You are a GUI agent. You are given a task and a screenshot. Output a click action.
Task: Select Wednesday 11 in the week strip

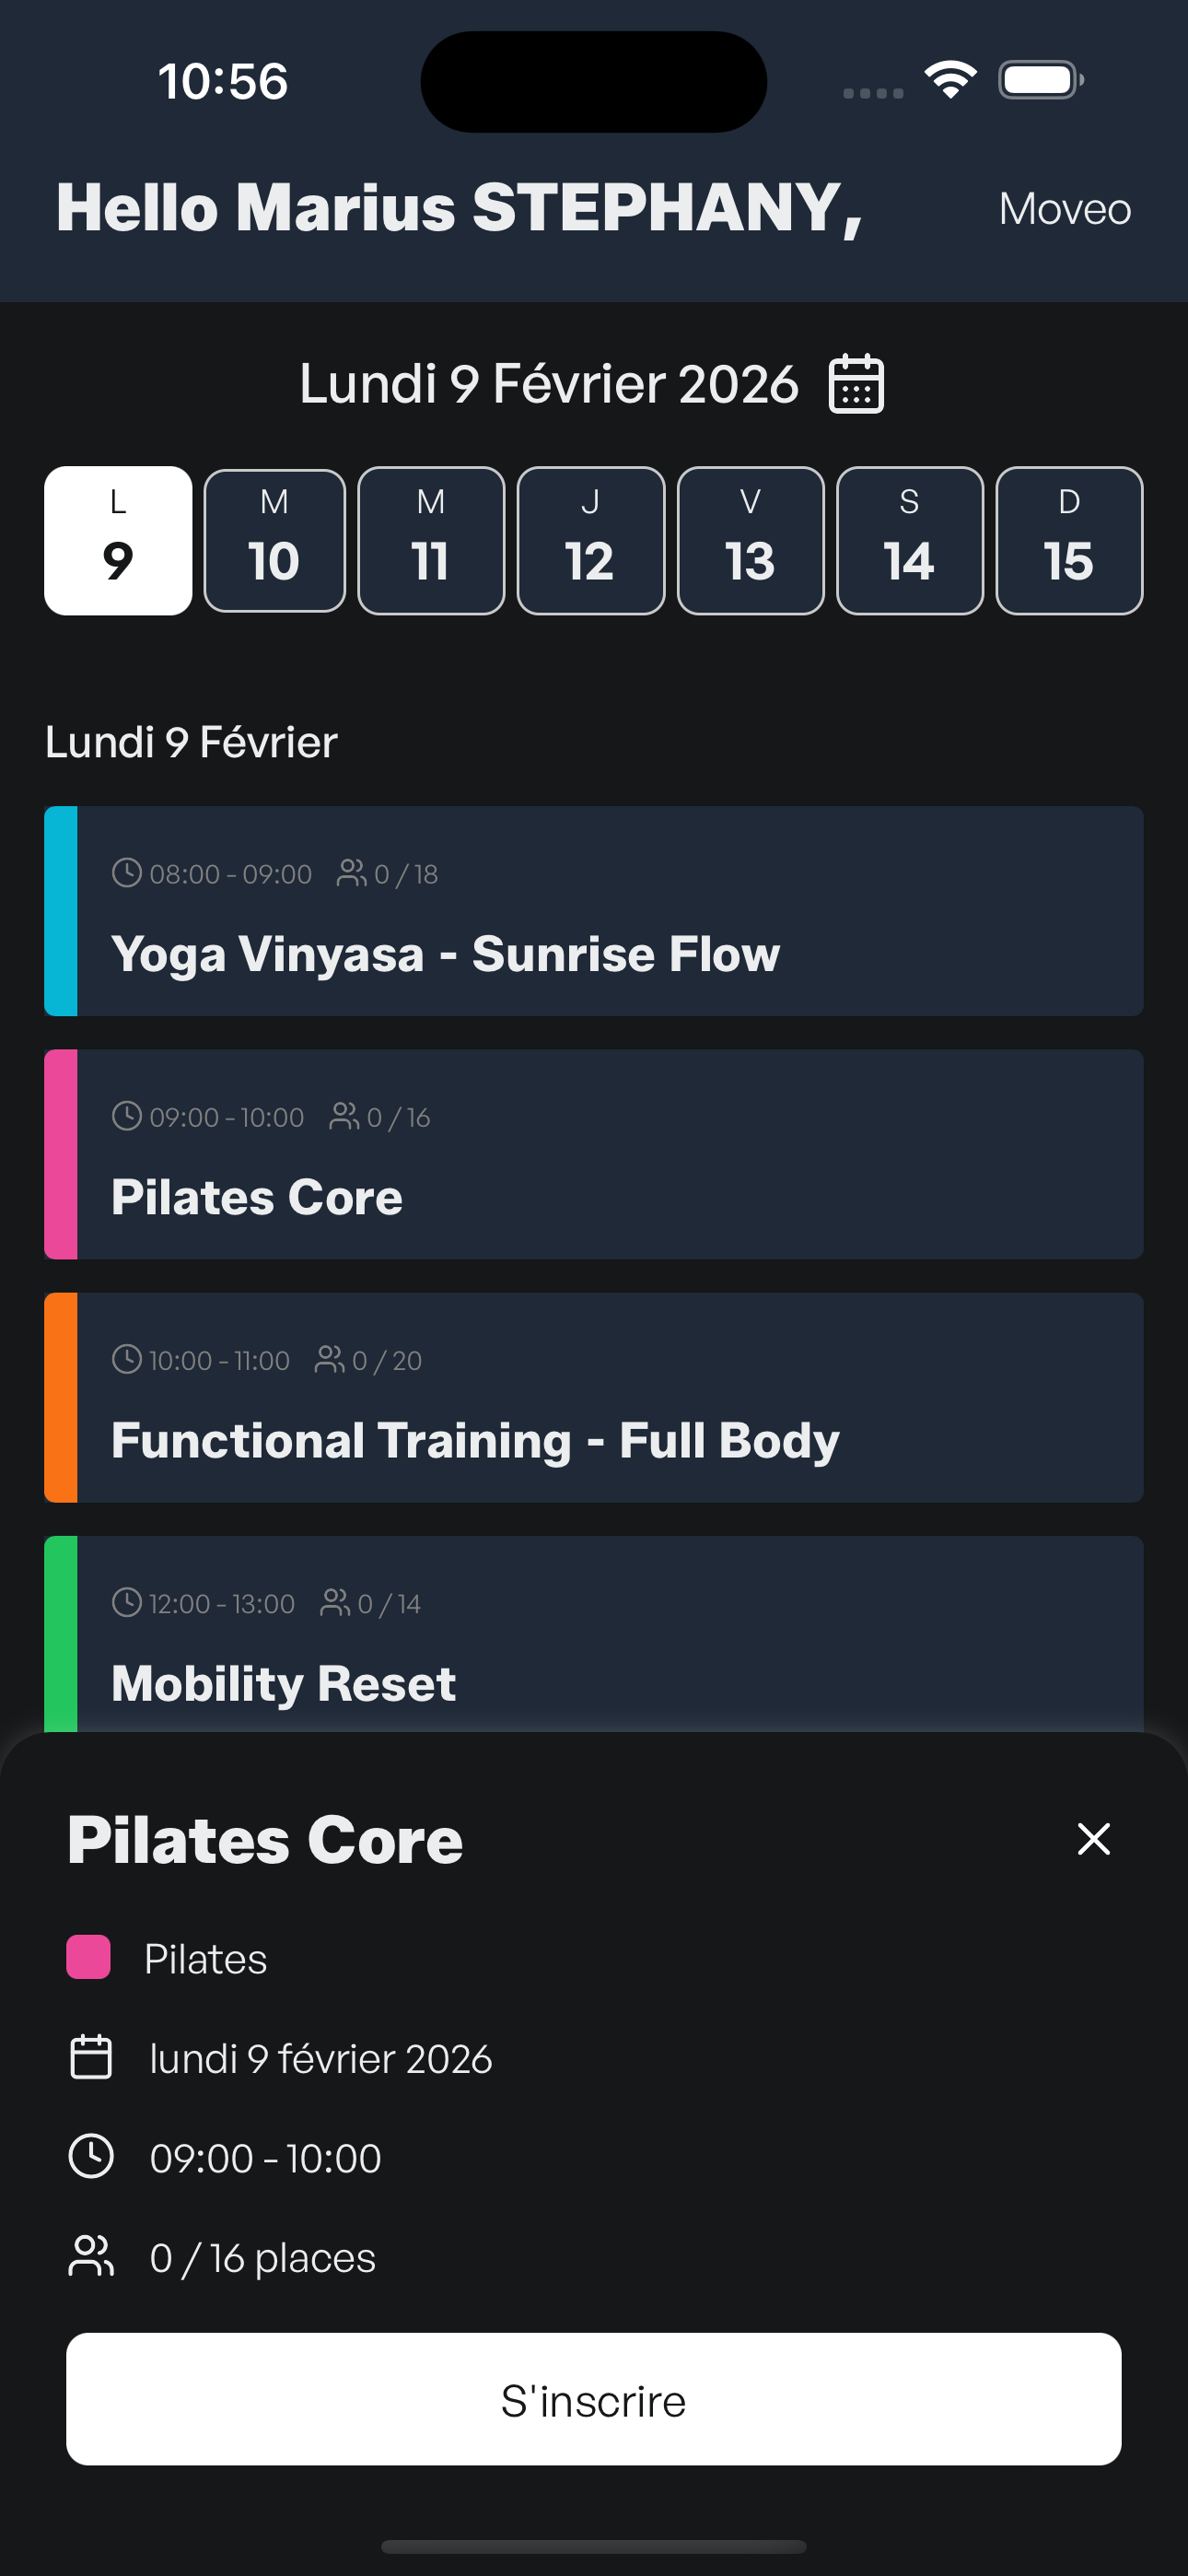[x=431, y=541]
